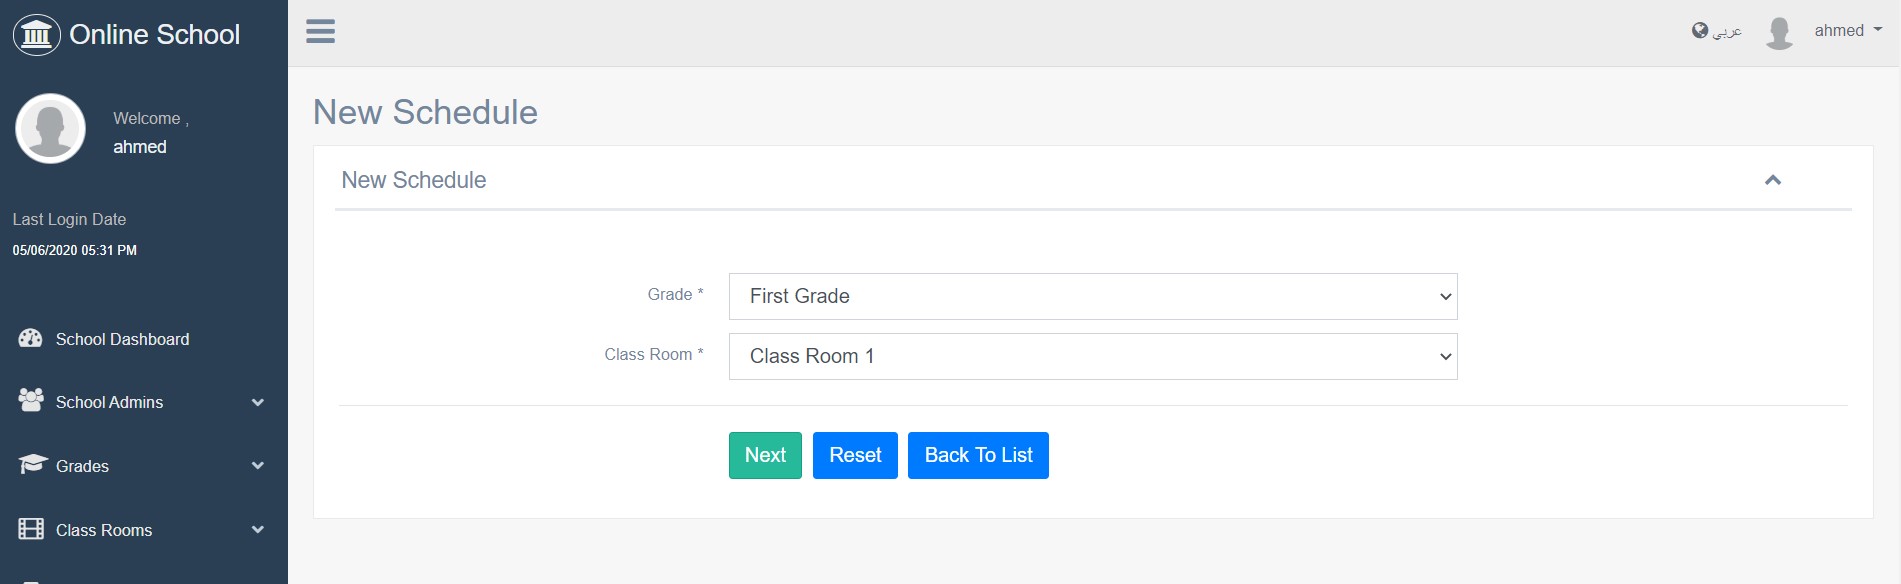
Task: Collapse the New Schedule panel
Action: (x=1772, y=180)
